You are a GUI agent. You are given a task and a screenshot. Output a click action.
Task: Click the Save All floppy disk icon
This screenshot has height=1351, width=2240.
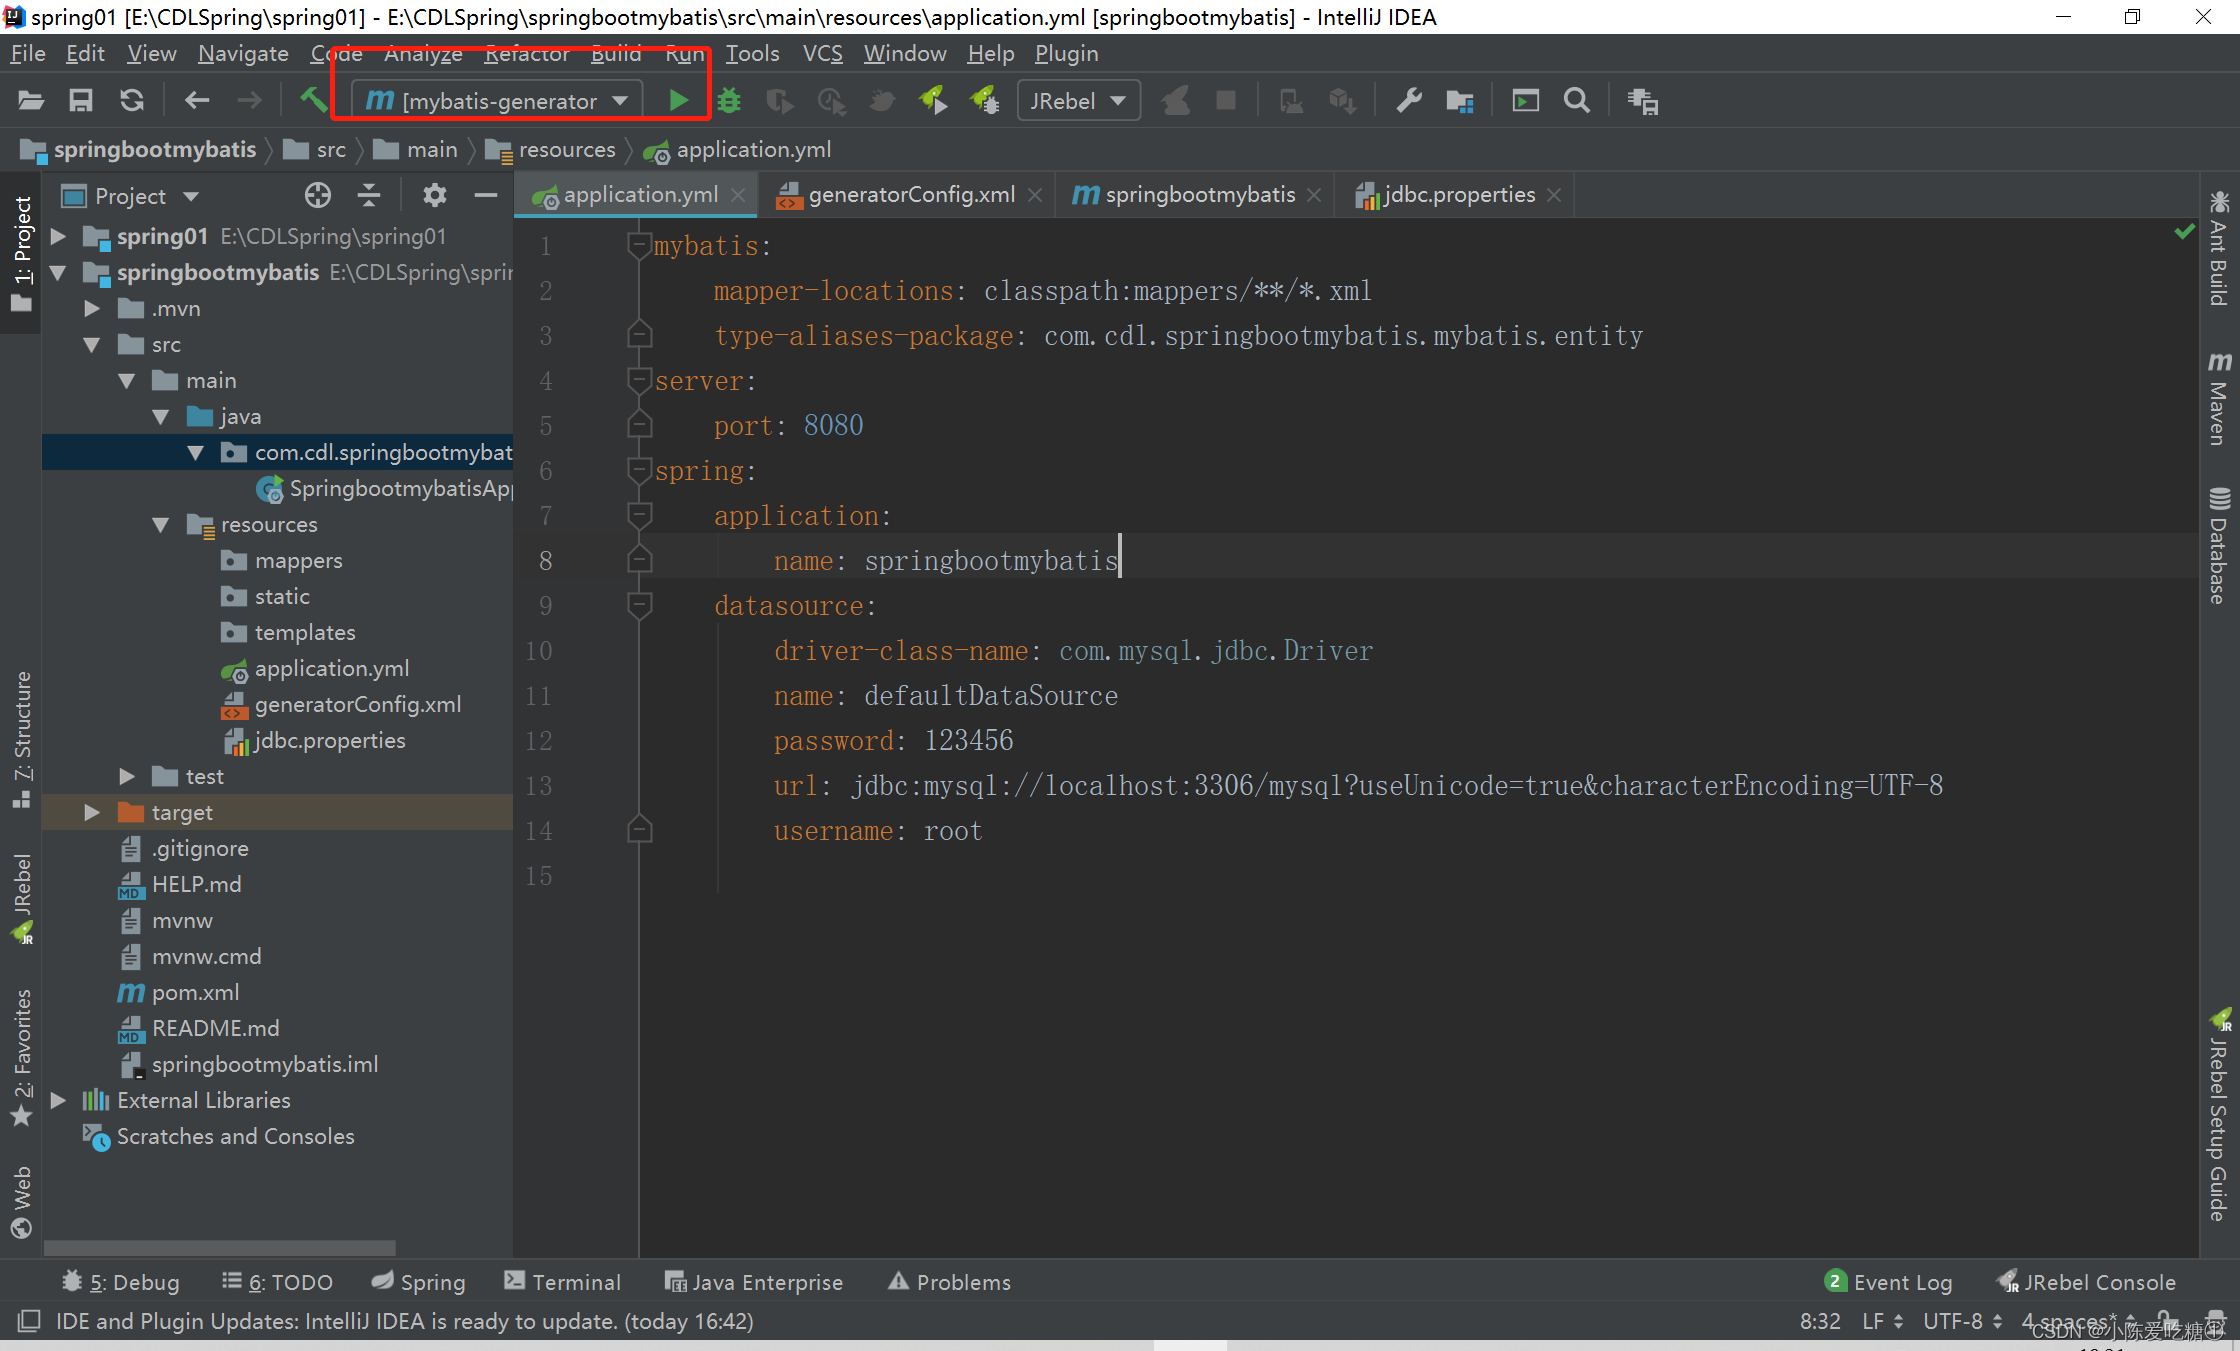click(x=81, y=100)
